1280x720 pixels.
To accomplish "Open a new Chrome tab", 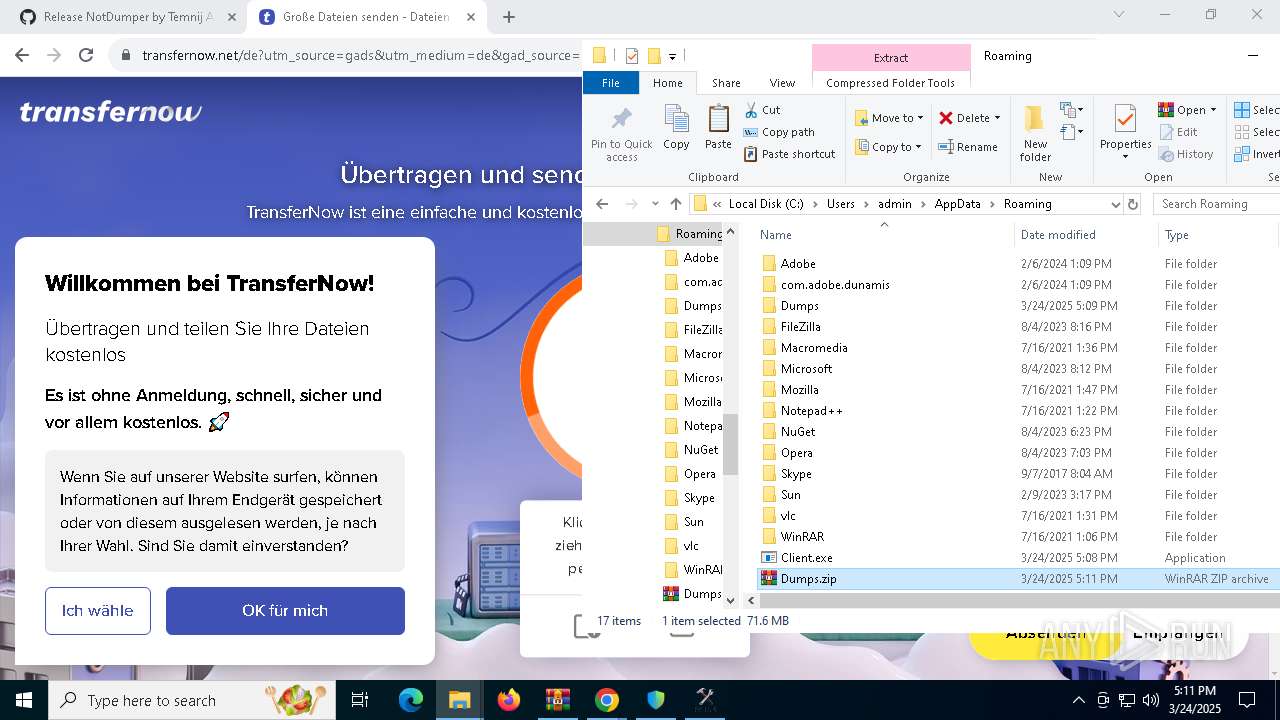I will 509,17.
